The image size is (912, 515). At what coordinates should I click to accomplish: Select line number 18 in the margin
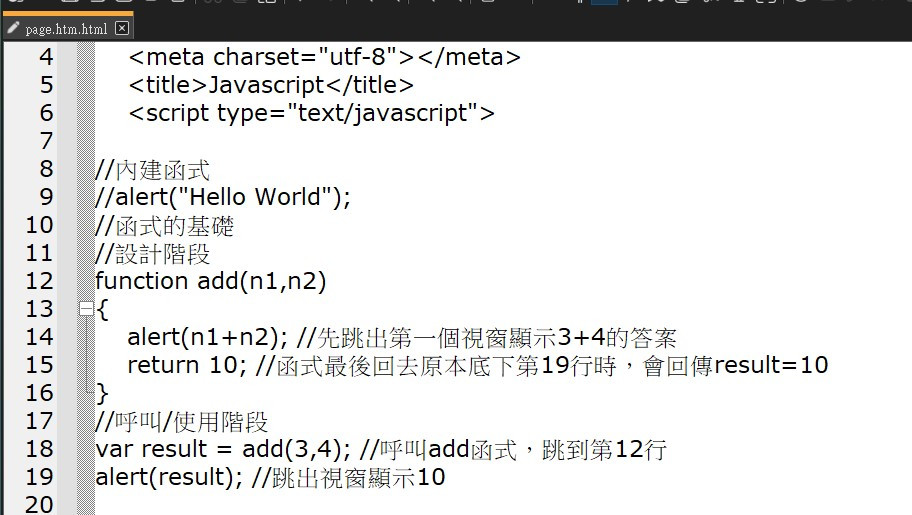(x=40, y=449)
